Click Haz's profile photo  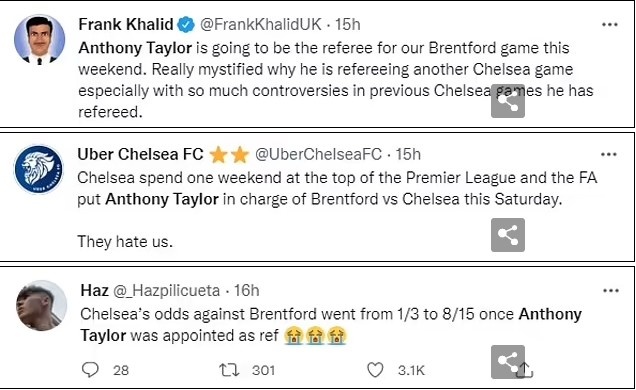click(x=41, y=305)
